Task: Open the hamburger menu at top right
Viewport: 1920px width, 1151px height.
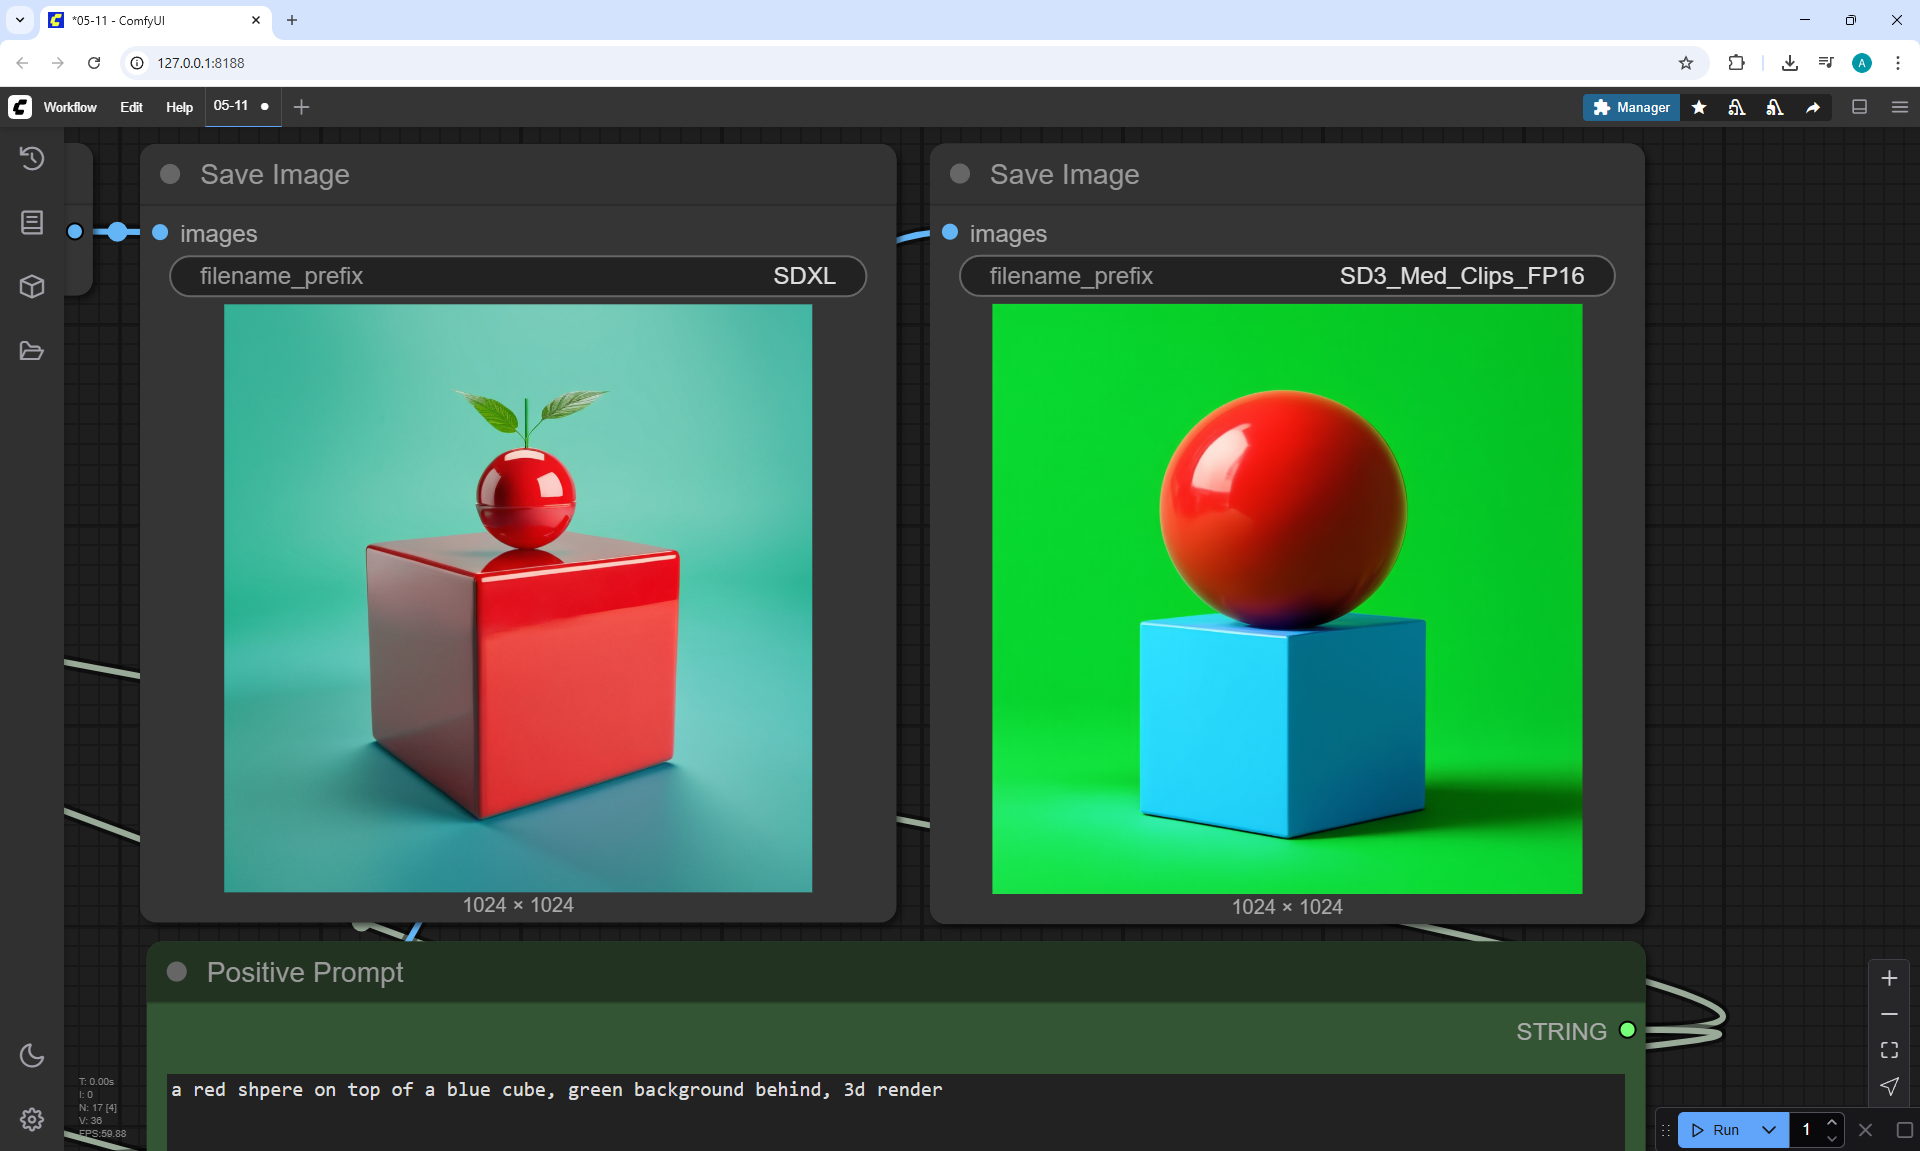Action: pyautogui.click(x=1900, y=107)
